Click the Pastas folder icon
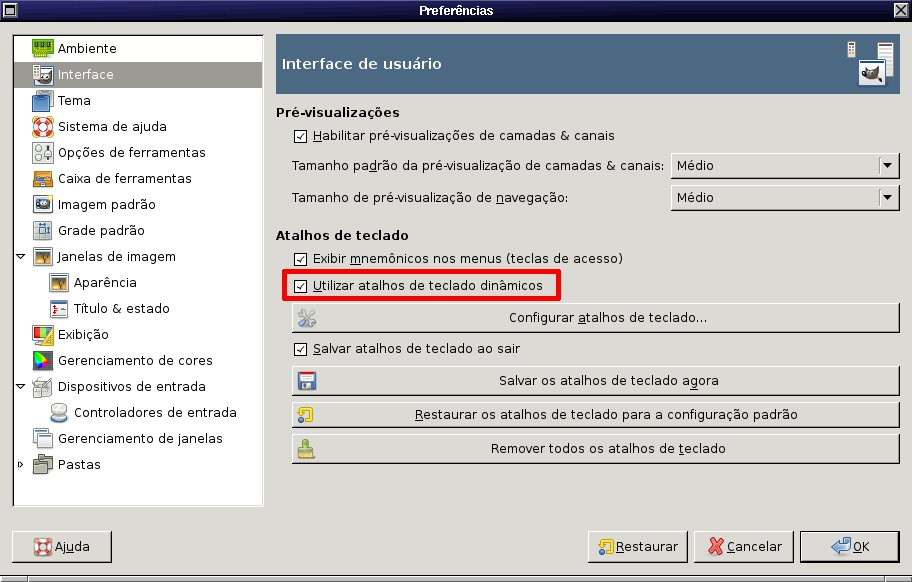Image resolution: width=912 pixels, height=582 pixels. [42, 465]
